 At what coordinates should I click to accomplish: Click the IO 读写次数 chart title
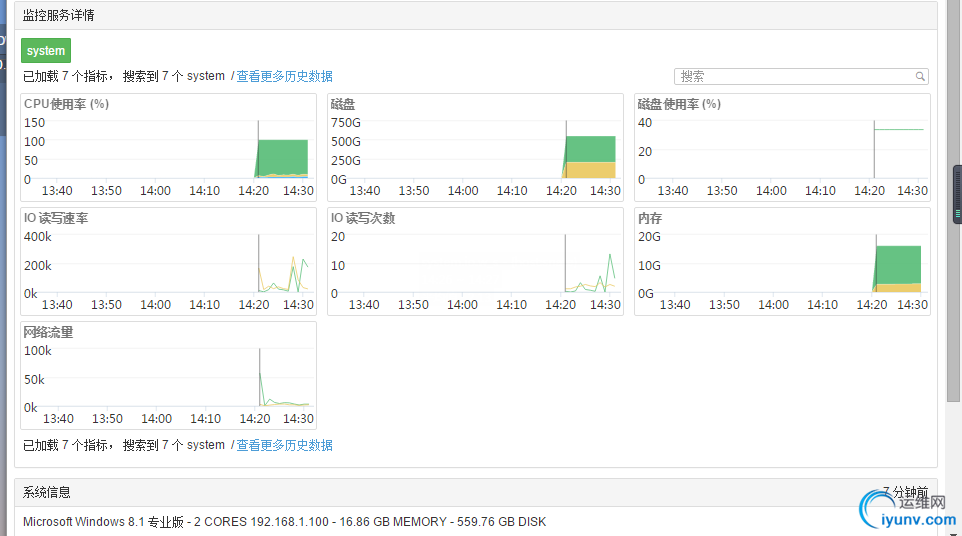(363, 218)
